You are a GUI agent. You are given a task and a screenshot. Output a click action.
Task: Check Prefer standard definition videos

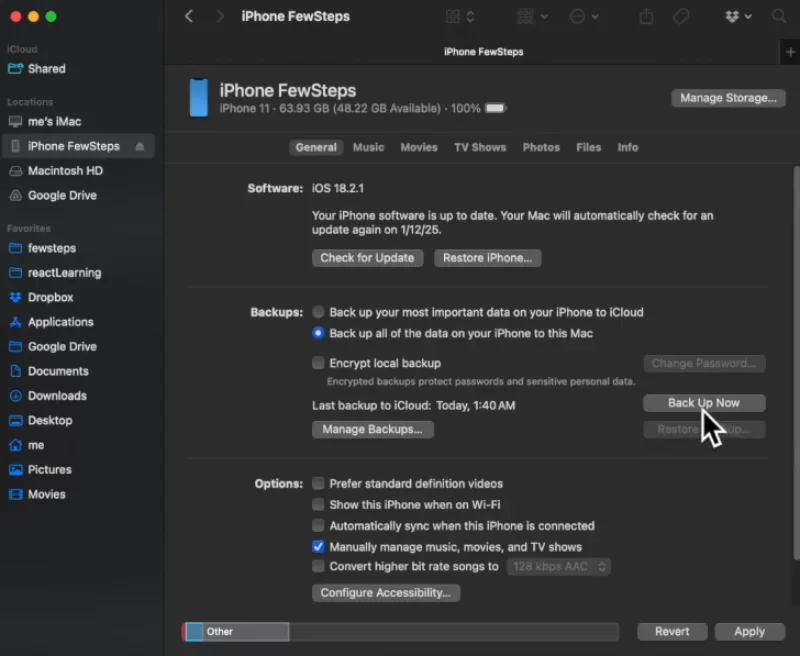(318, 483)
